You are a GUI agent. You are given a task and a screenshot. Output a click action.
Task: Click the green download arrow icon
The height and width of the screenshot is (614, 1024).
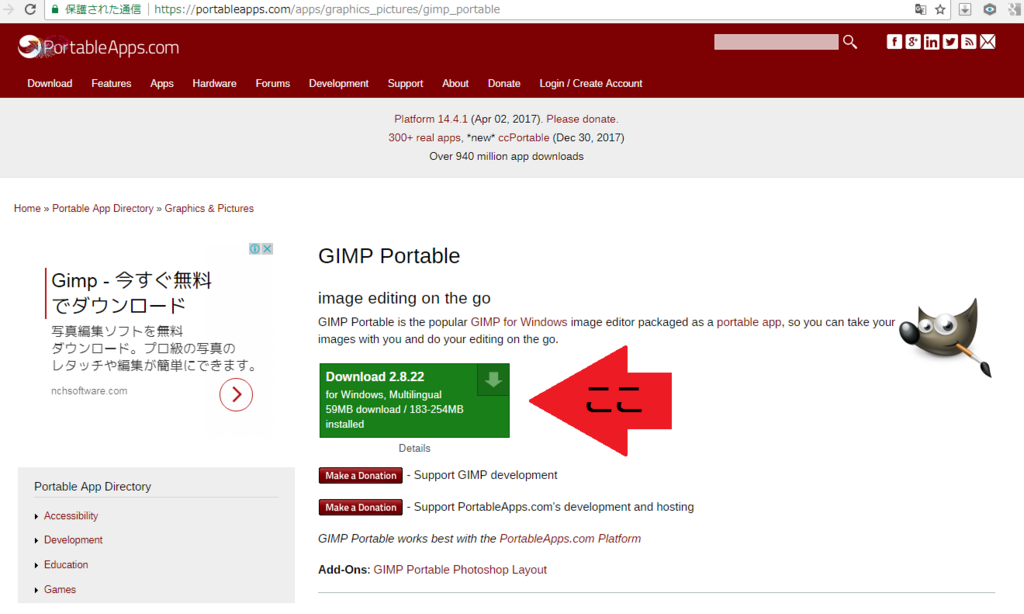(493, 380)
